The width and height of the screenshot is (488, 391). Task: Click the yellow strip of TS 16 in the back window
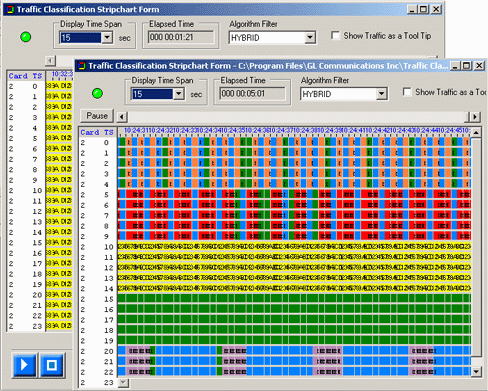59,253
